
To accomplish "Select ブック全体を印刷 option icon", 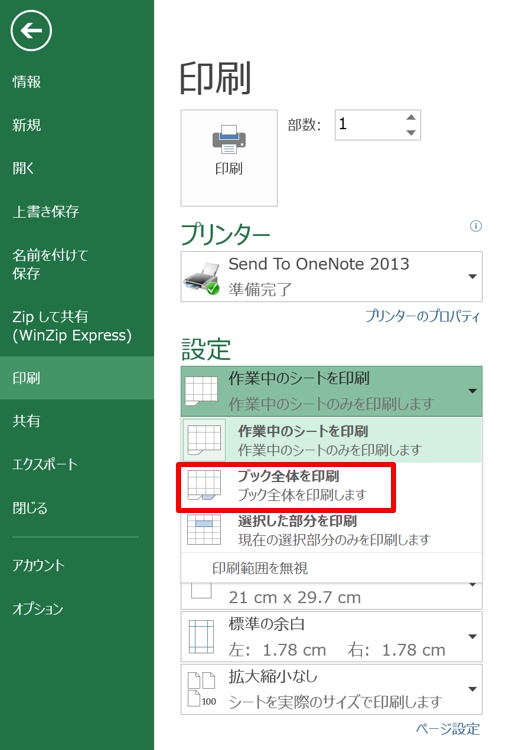I will click(204, 485).
